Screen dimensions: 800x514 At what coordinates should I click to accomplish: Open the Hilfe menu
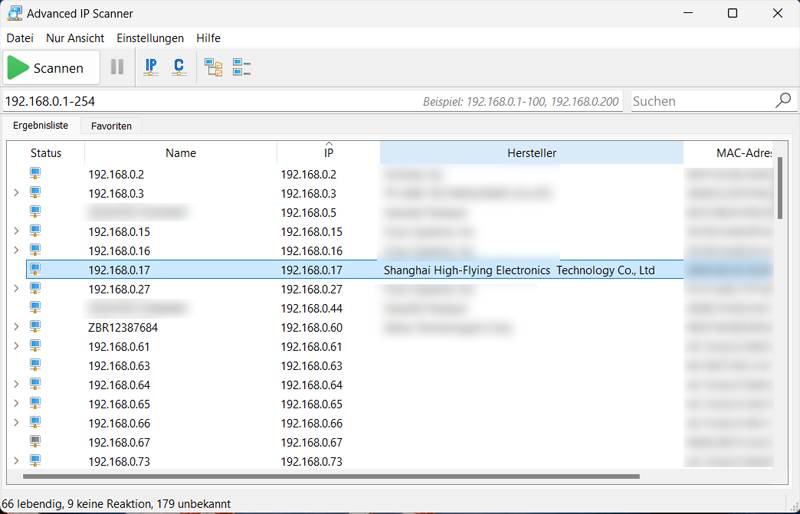coord(208,38)
